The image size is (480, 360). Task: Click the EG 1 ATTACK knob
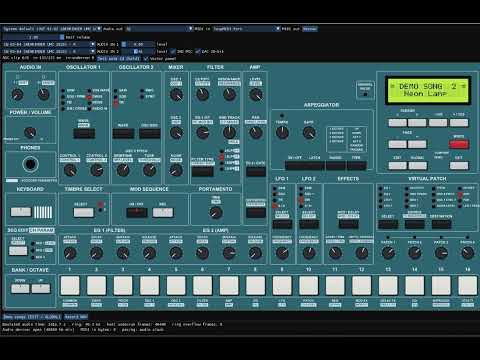(70, 253)
